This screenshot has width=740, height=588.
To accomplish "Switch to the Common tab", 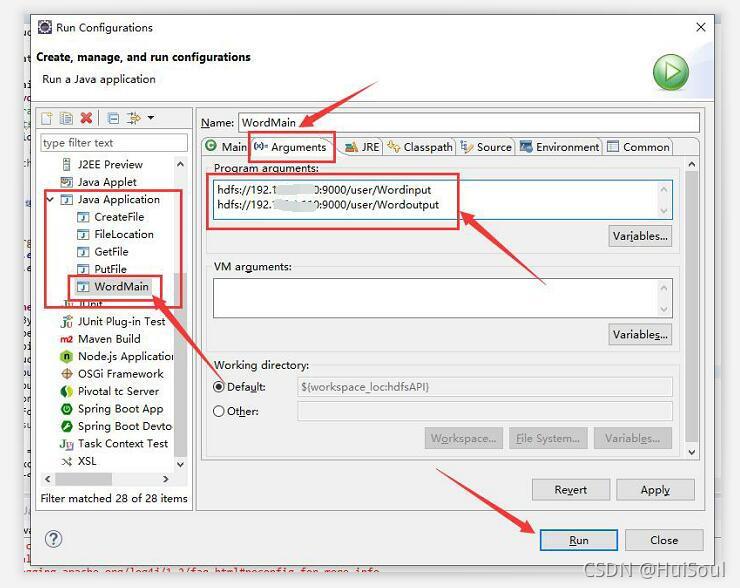I will point(639,147).
